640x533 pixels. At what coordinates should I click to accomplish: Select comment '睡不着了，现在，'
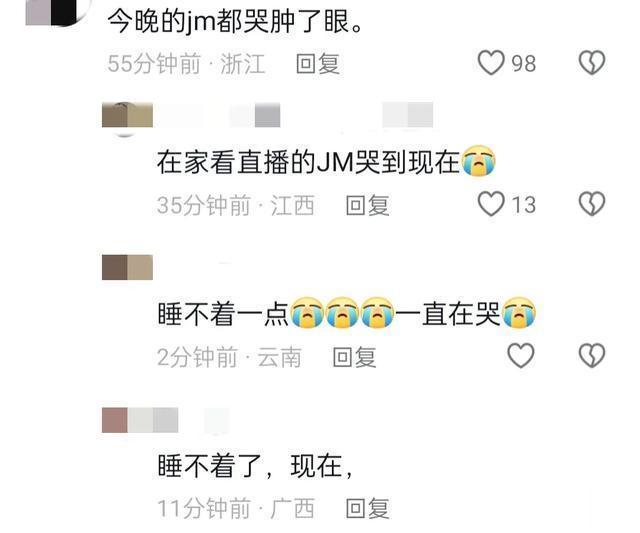click(x=255, y=466)
